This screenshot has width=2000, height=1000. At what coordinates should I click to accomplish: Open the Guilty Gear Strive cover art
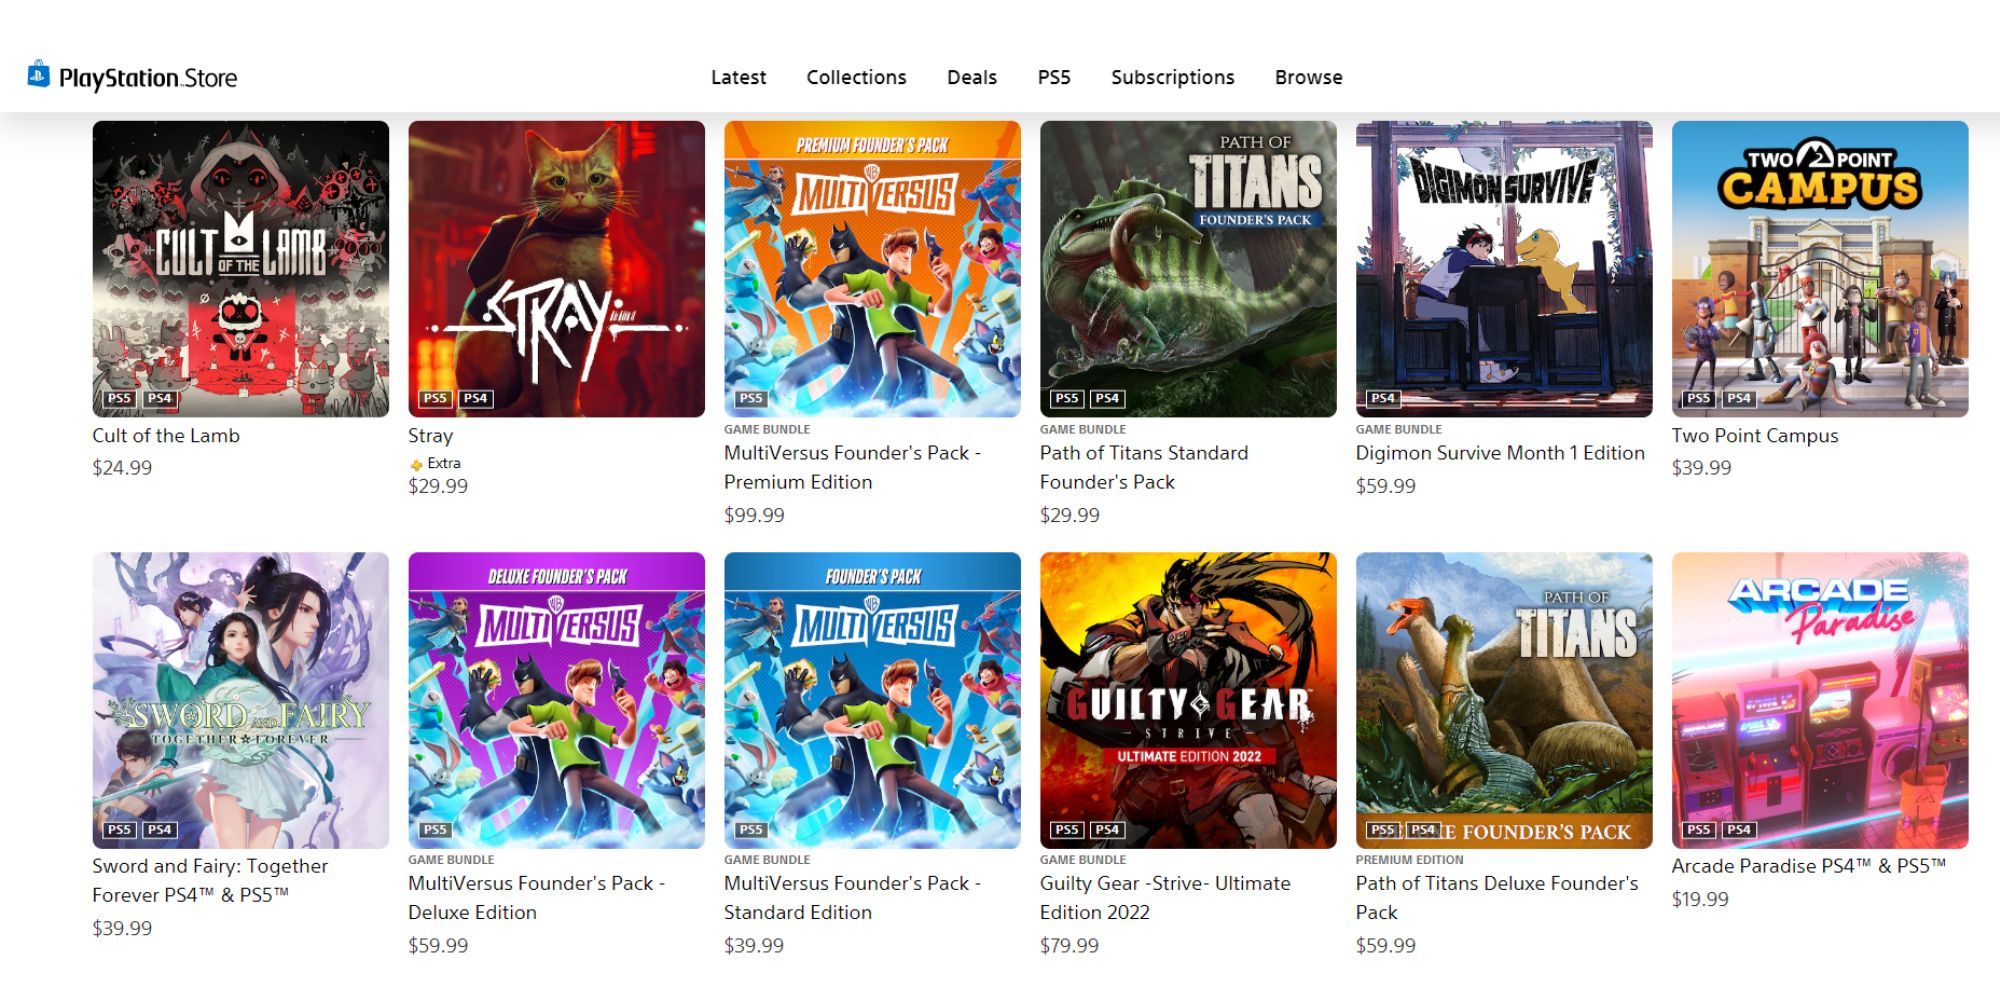point(1188,700)
